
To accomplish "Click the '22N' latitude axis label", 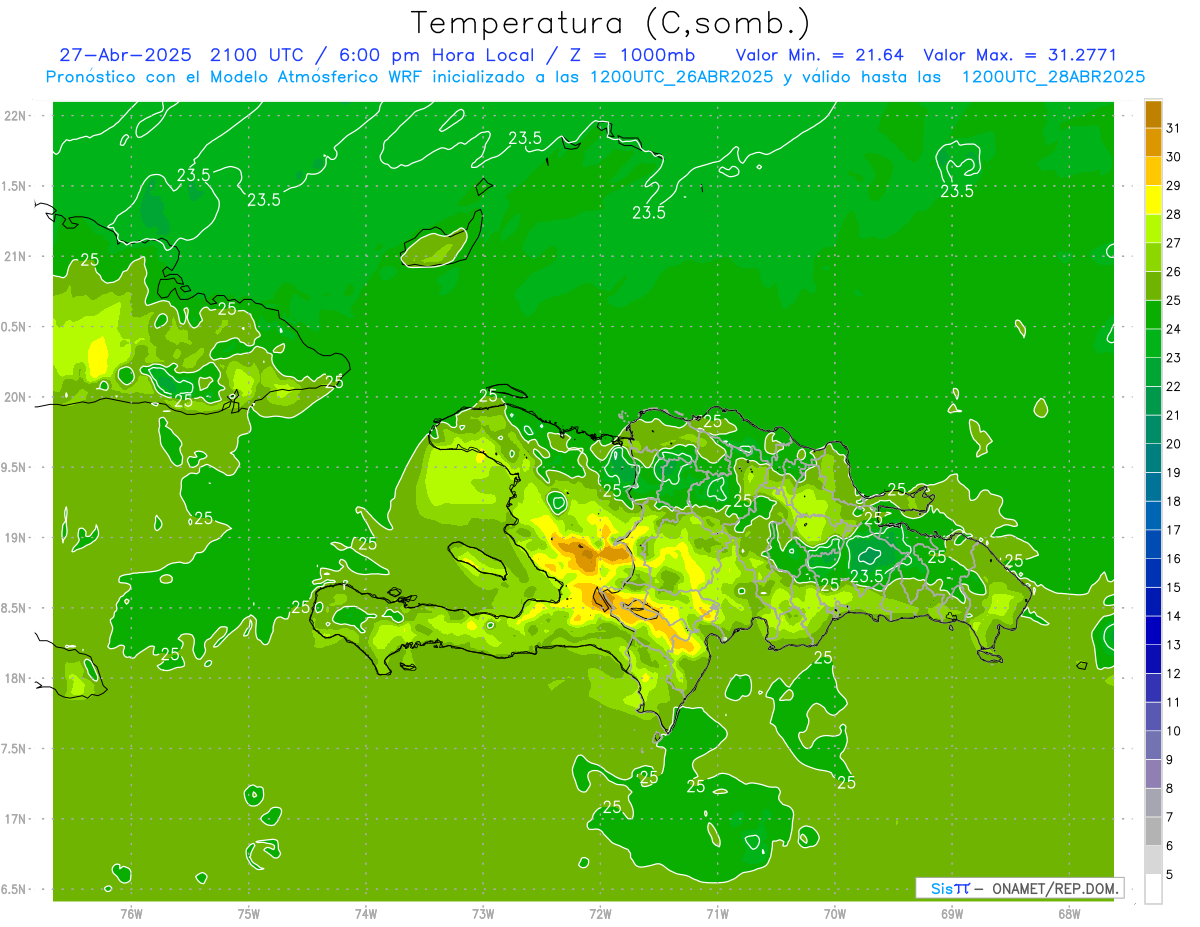I will click(16, 116).
